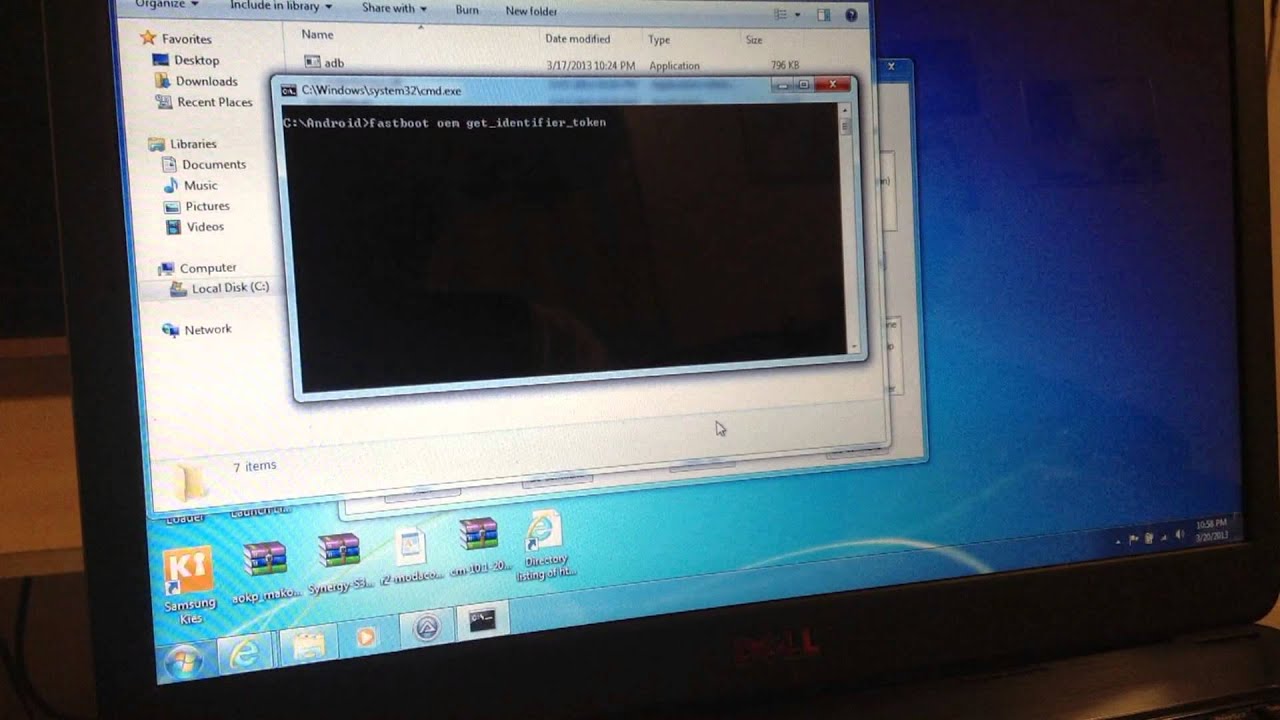The width and height of the screenshot is (1280, 720).
Task: Click the cmd window scroll up arrow
Action: pos(846,111)
